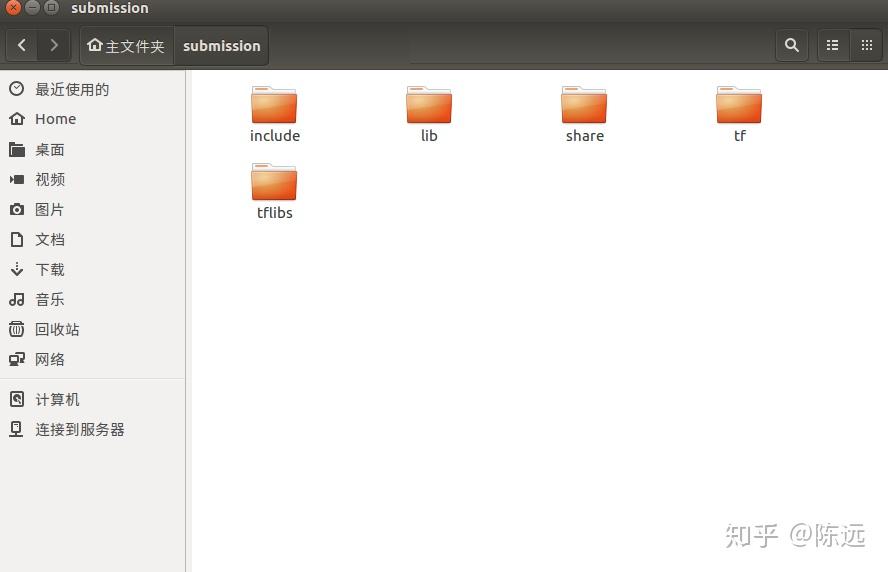Open 视频 label in the sidebar

[50, 180]
